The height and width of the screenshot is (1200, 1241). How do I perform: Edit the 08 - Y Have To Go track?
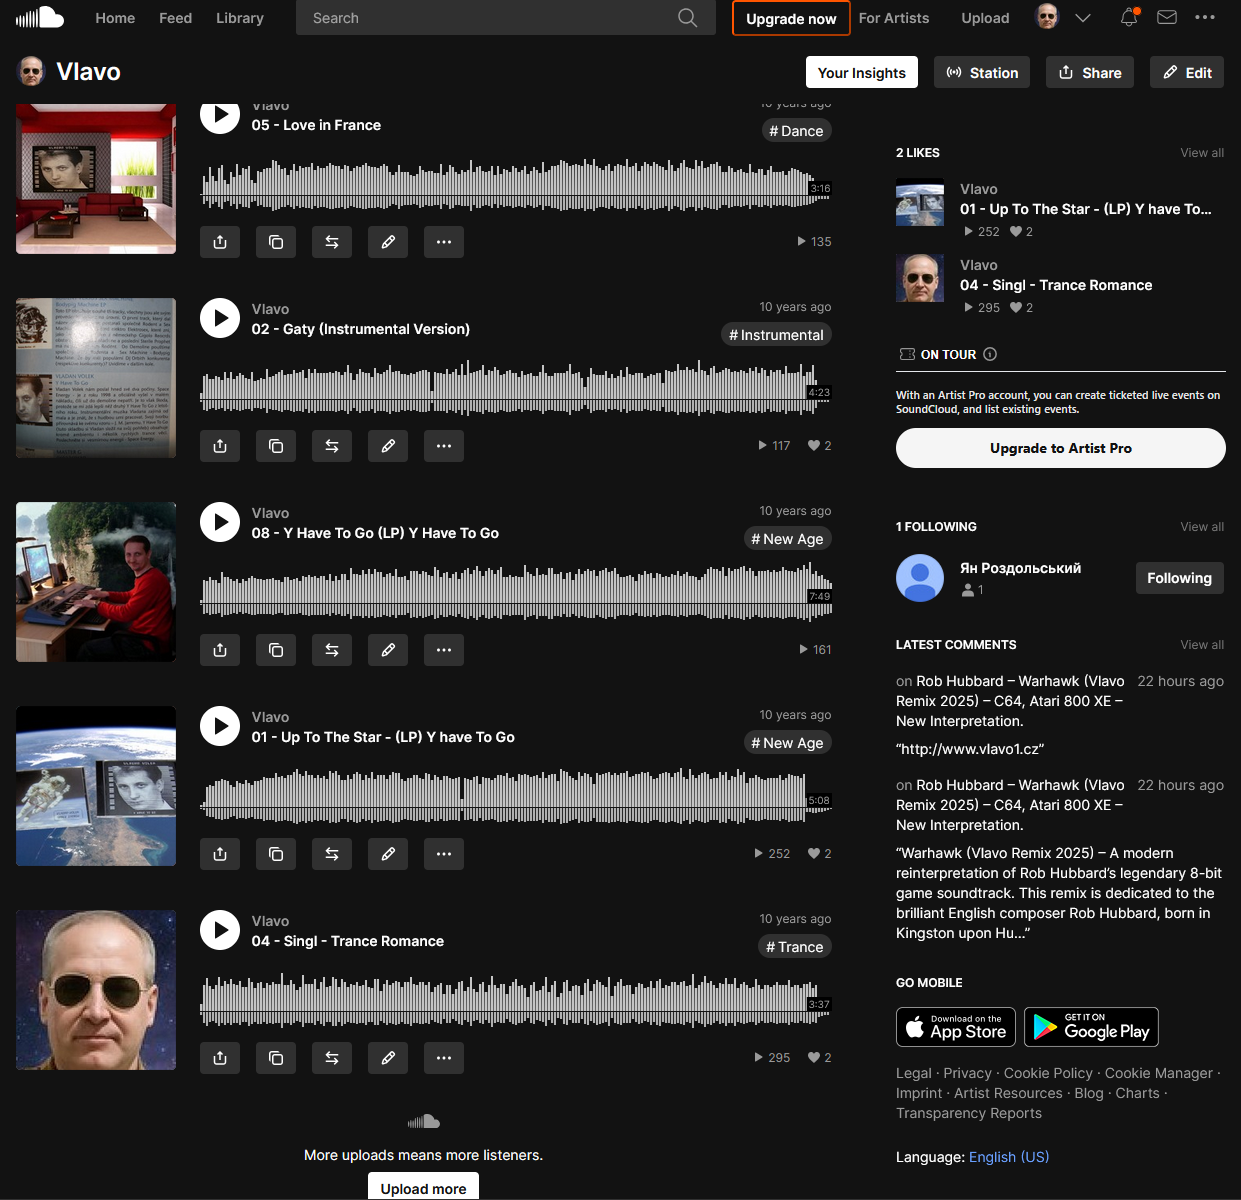pyautogui.click(x=388, y=650)
